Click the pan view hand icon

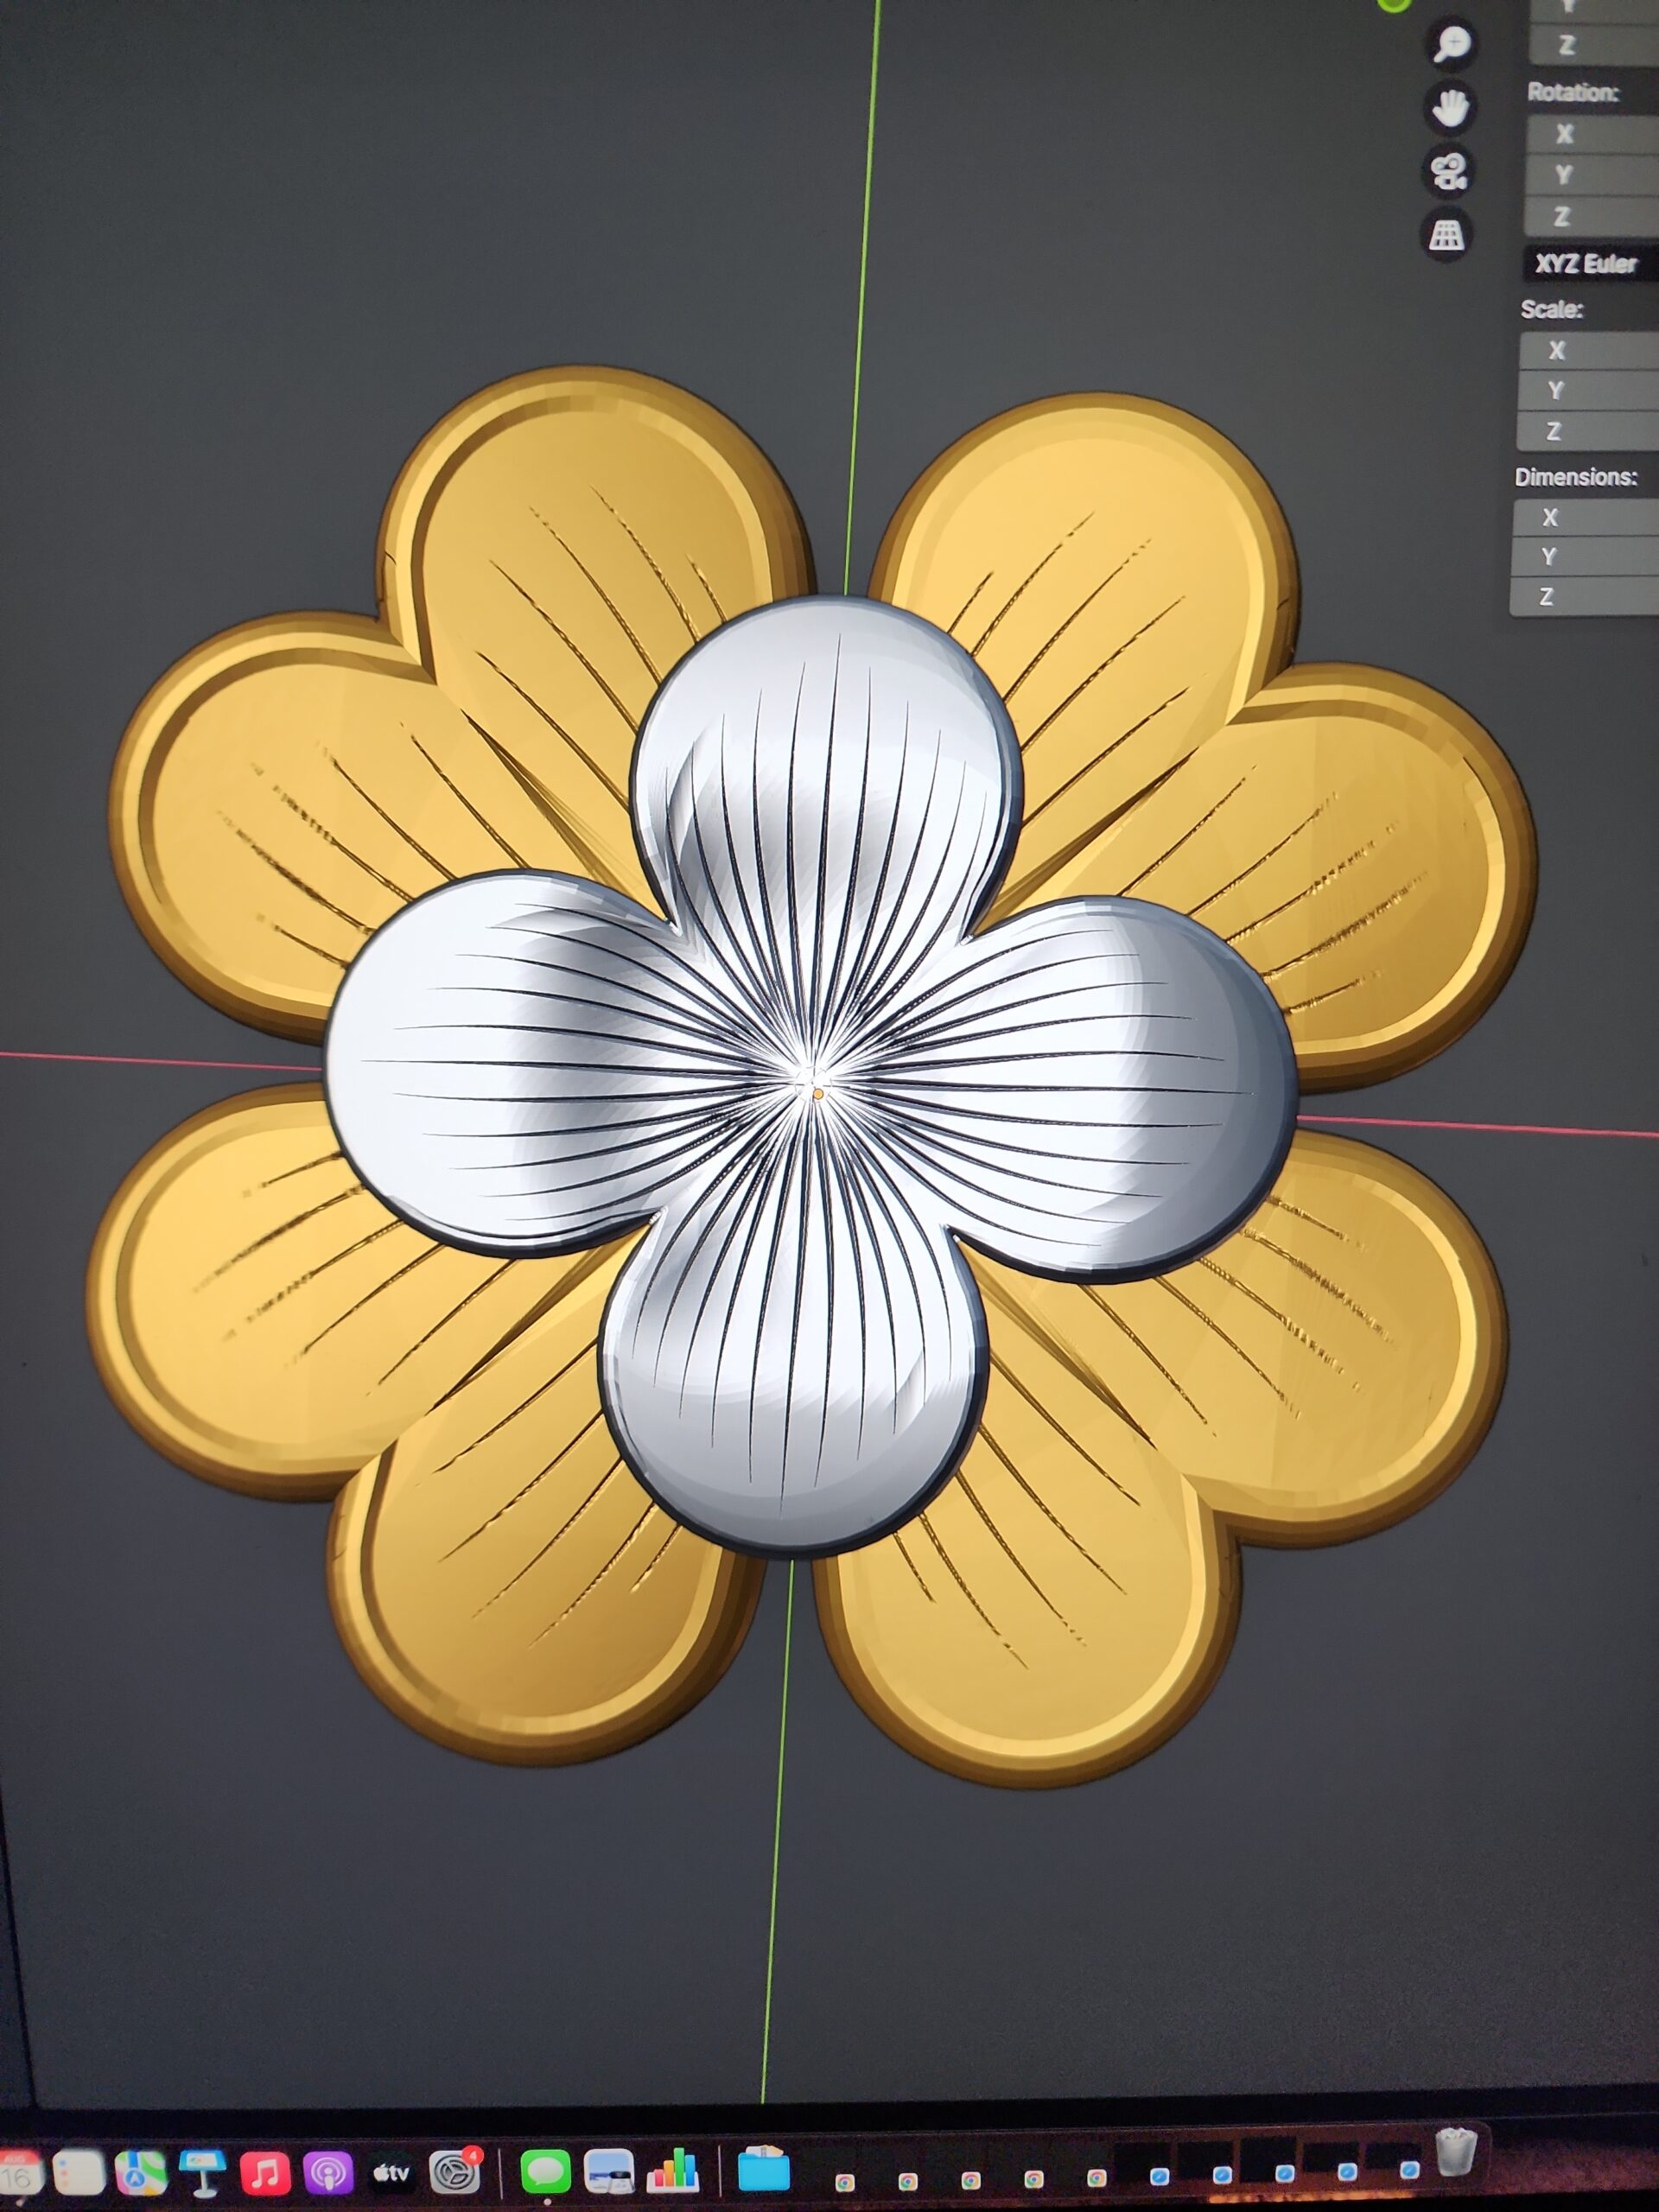[x=1450, y=108]
